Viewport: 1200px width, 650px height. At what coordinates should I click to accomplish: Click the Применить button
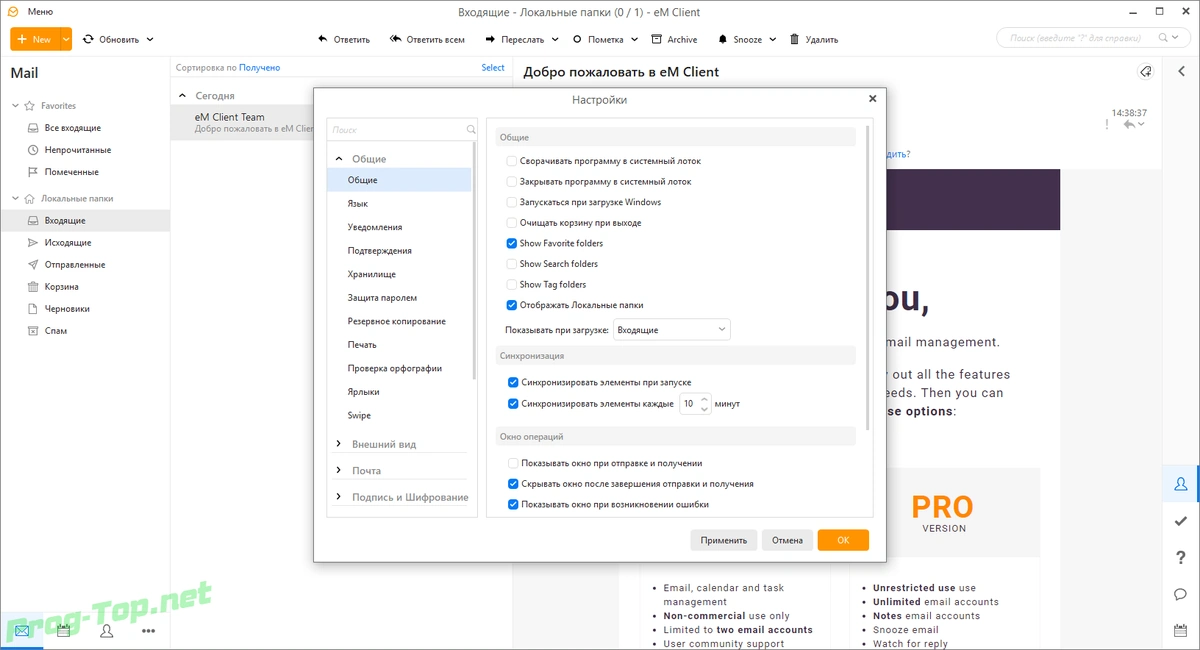pos(723,540)
